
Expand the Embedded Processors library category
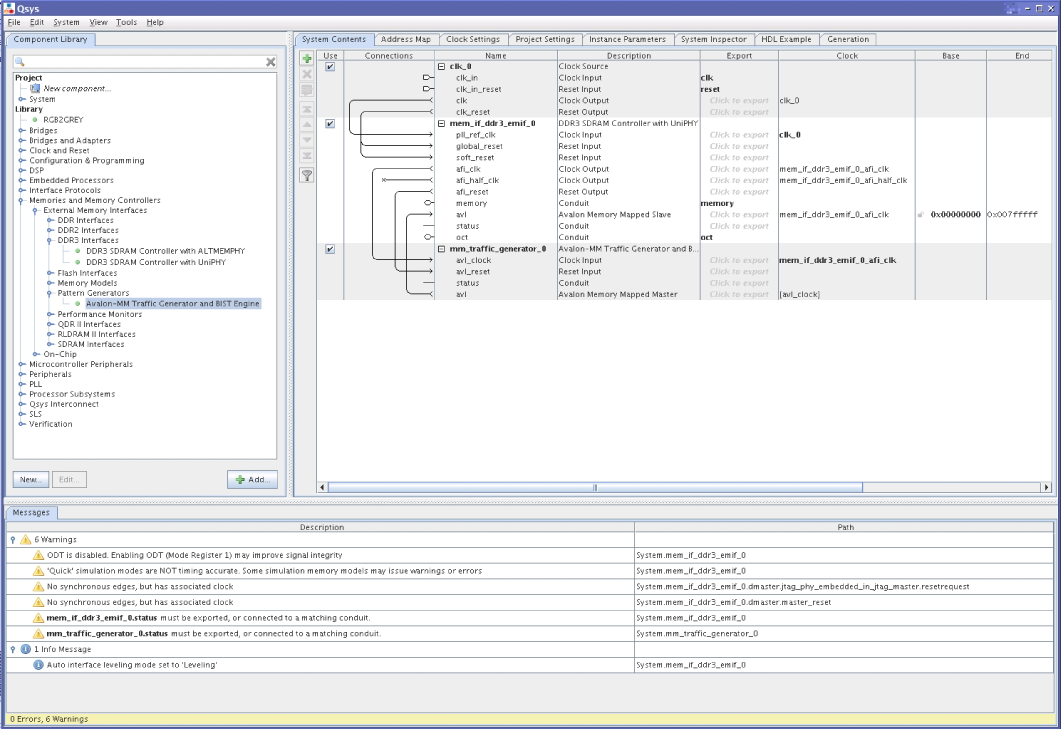tap(22, 181)
